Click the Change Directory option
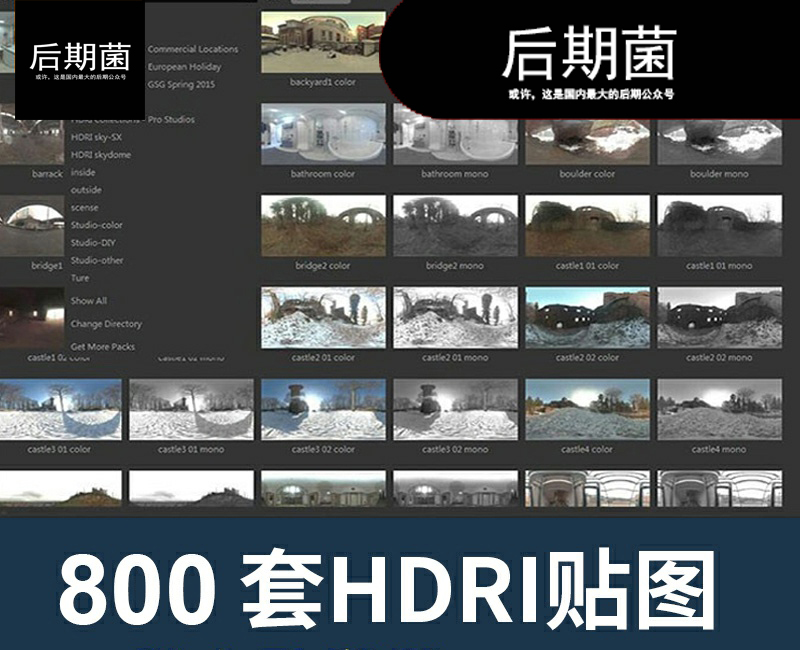Image resolution: width=800 pixels, height=650 pixels. click(x=106, y=324)
